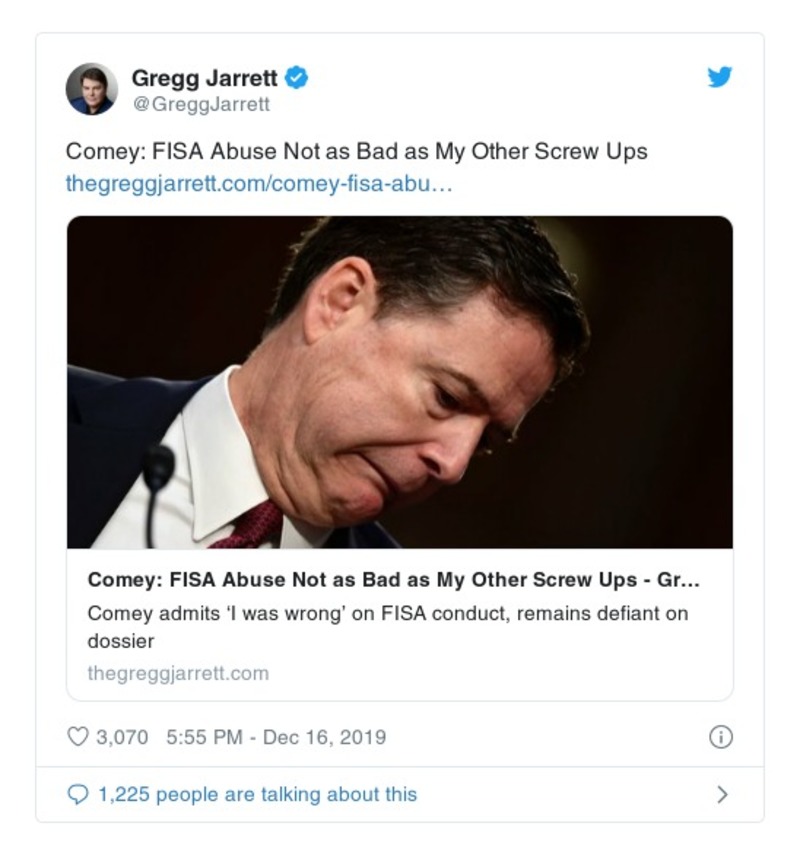
Task: Open the 5:55 PM tweet time
Action: pyautogui.click(x=204, y=737)
